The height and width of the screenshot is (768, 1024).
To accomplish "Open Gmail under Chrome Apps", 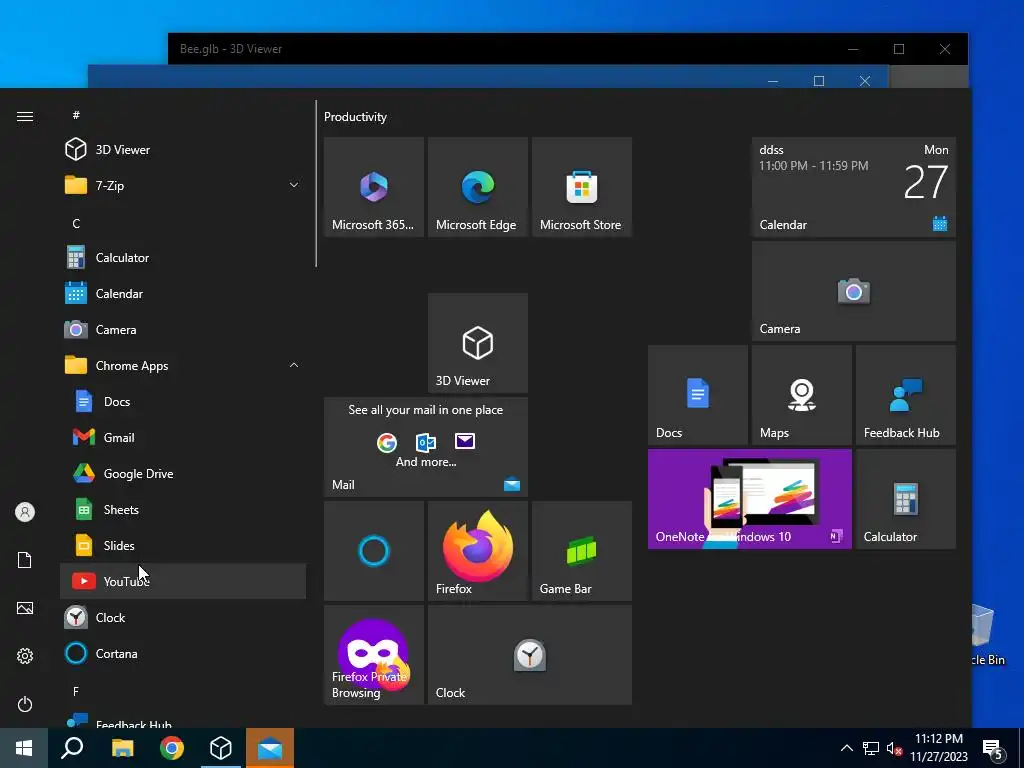I will click(x=183, y=437).
